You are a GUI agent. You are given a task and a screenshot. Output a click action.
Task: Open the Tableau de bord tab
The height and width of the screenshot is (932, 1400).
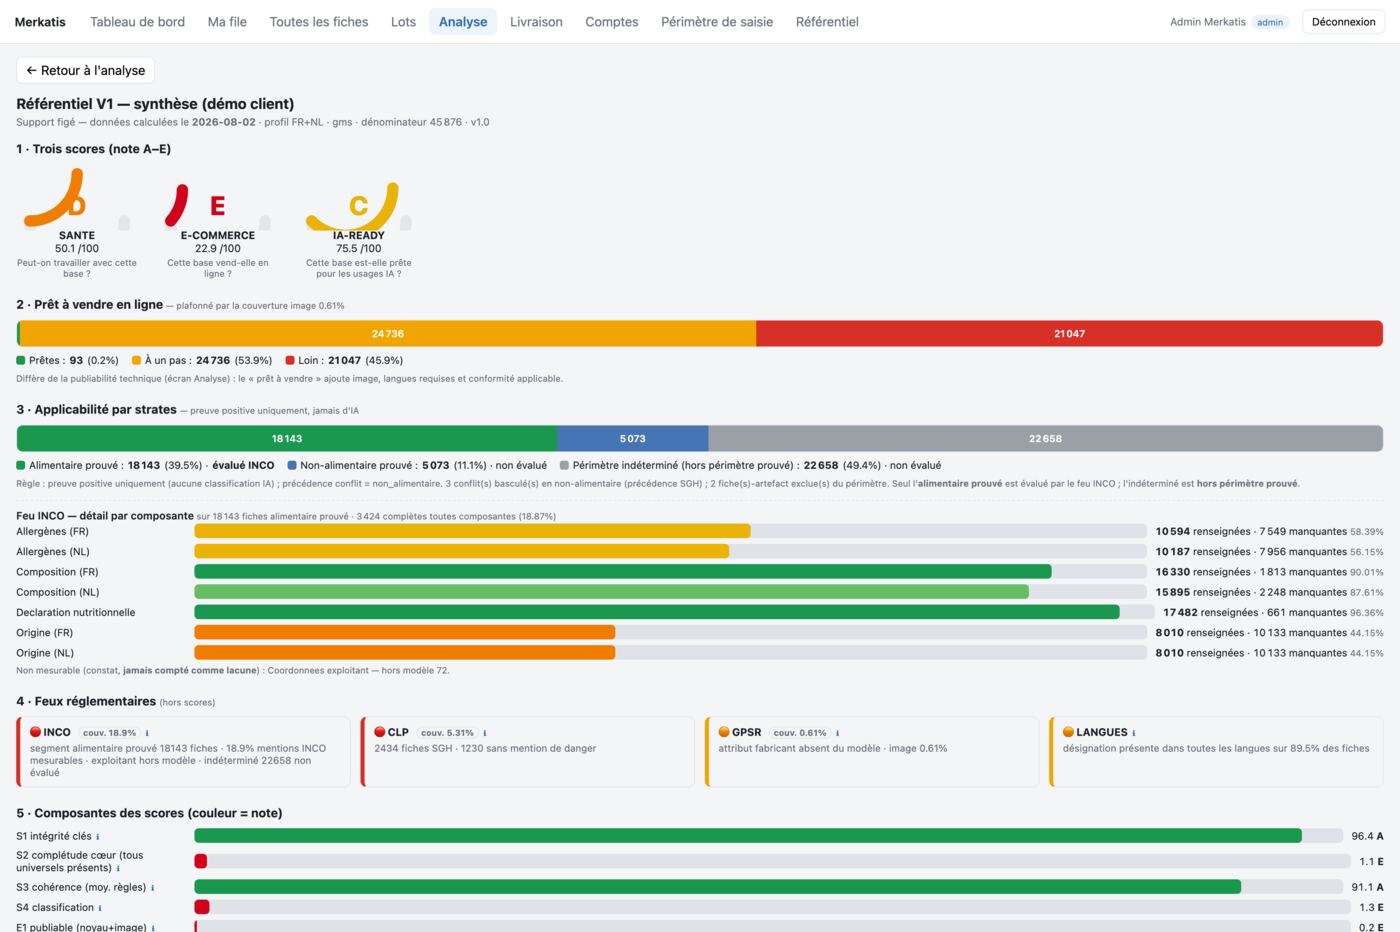click(137, 22)
